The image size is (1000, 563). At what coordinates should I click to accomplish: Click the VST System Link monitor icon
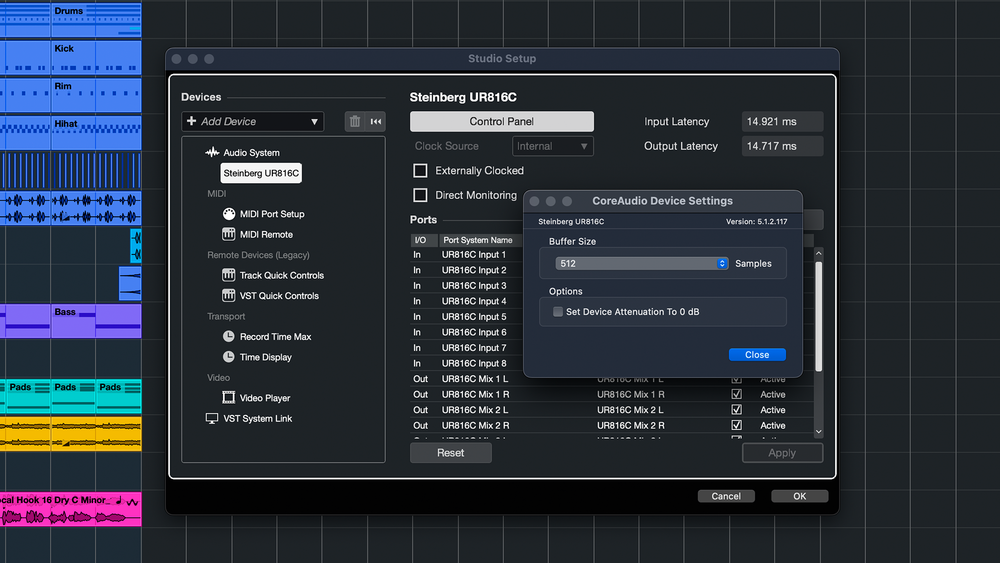click(x=211, y=419)
